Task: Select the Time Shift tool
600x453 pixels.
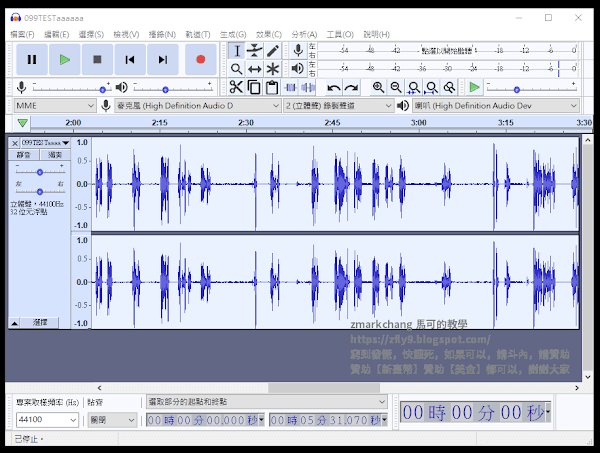Action: pyautogui.click(x=254, y=69)
